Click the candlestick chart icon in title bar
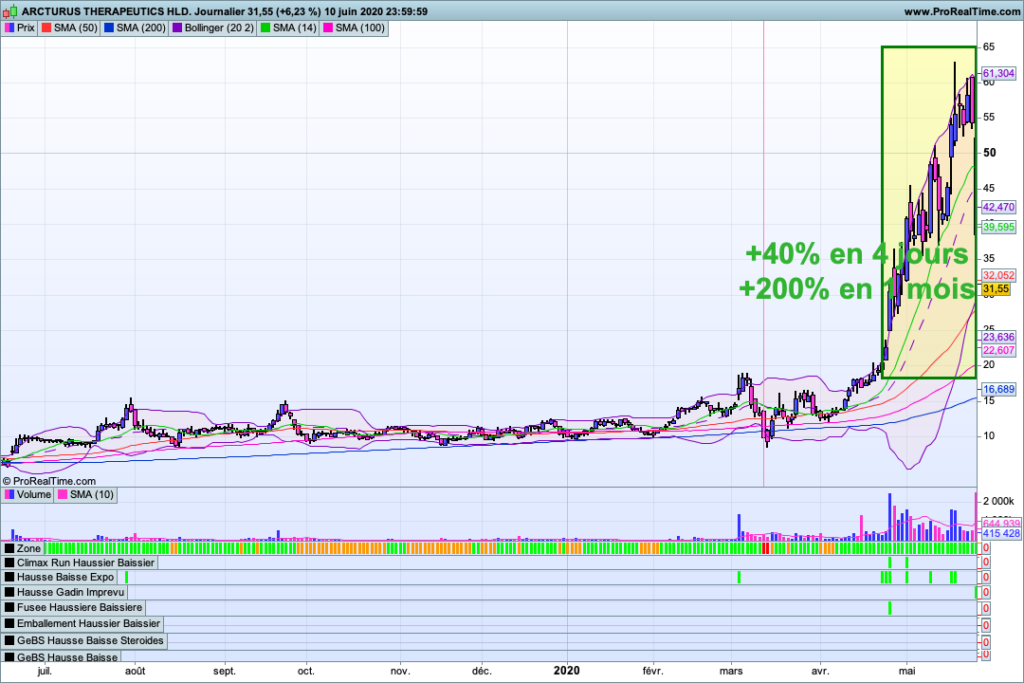Screen dimensions: 1024x683 10,11
